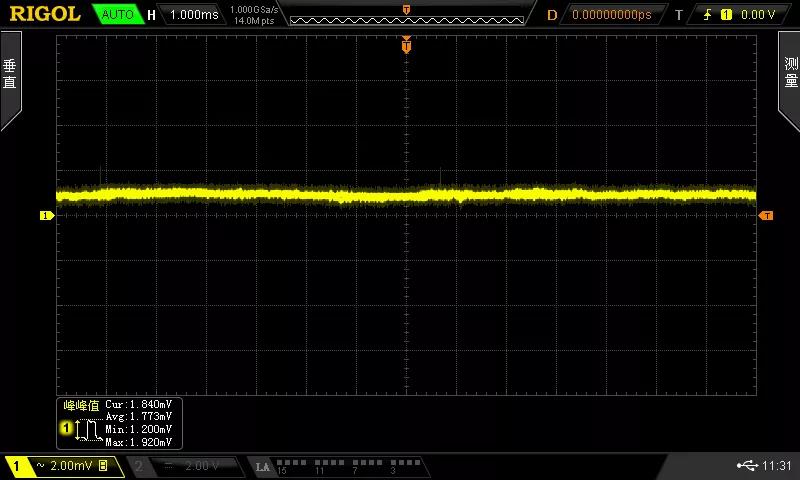Click the rising edge trigger icon
This screenshot has width=800, height=480.
click(707, 15)
